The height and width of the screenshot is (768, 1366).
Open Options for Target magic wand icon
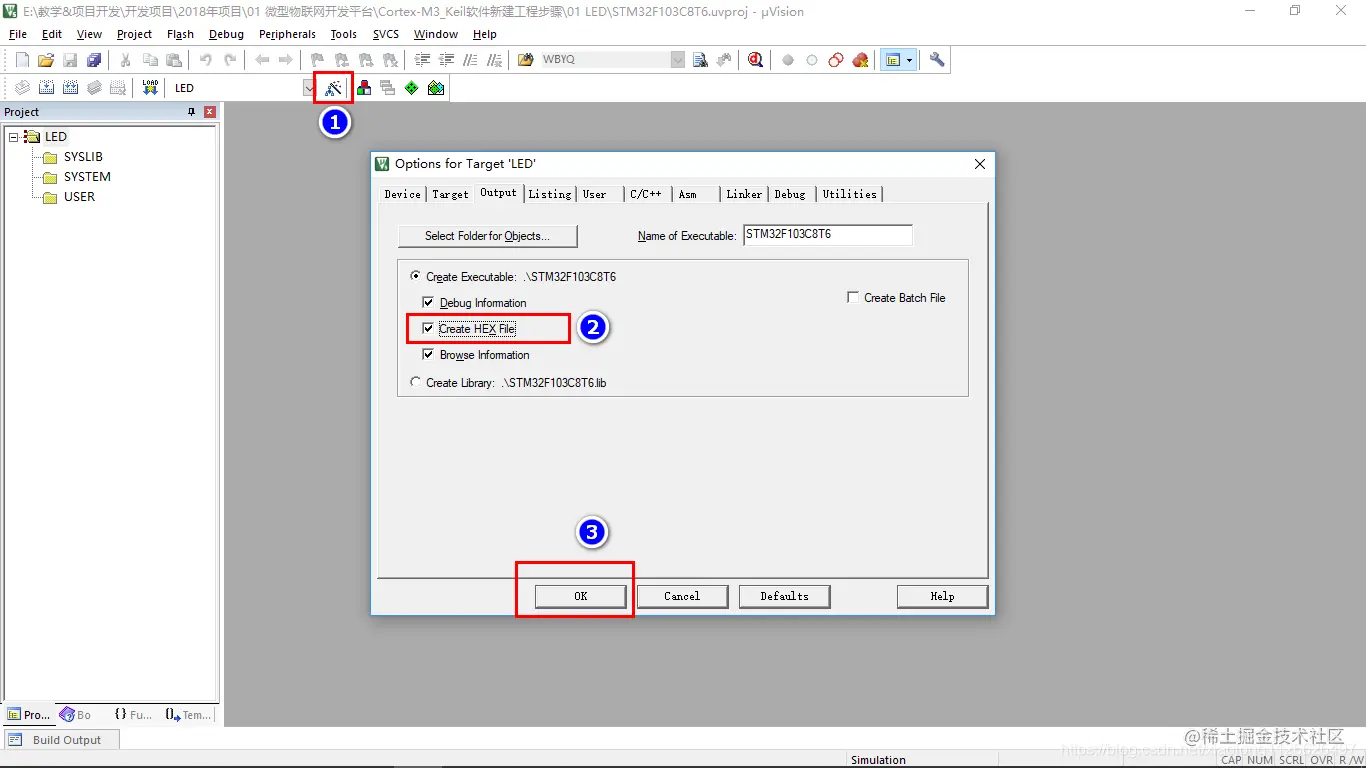coord(333,88)
